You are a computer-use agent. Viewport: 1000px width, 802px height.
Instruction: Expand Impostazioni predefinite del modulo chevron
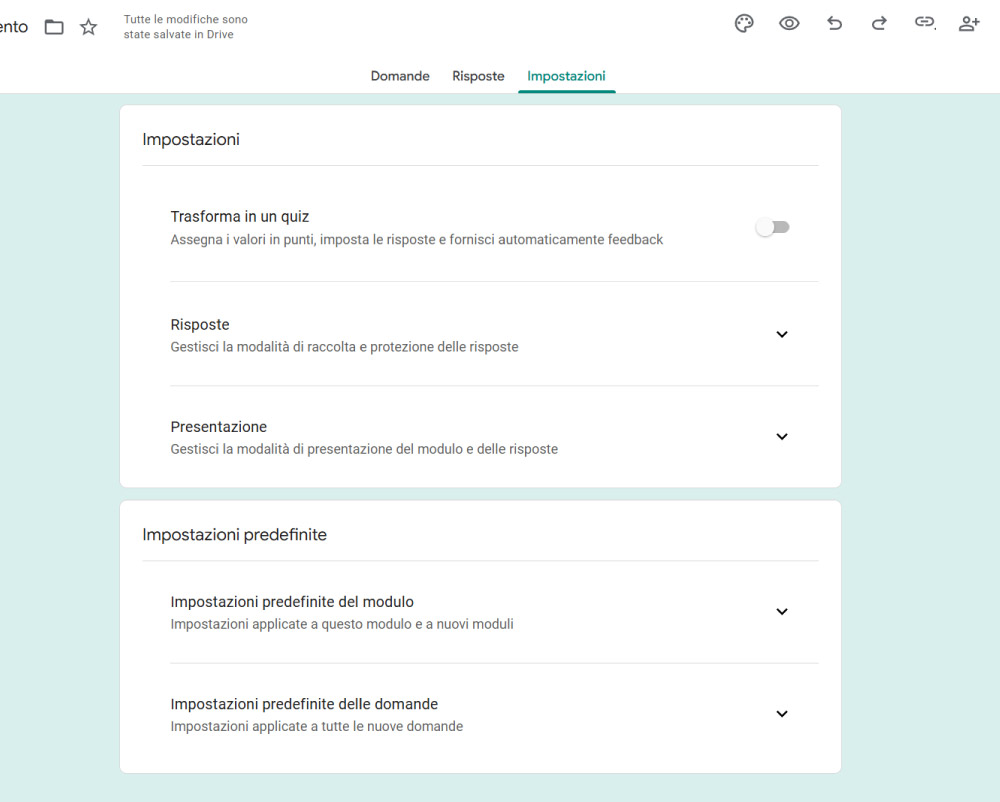[782, 611]
